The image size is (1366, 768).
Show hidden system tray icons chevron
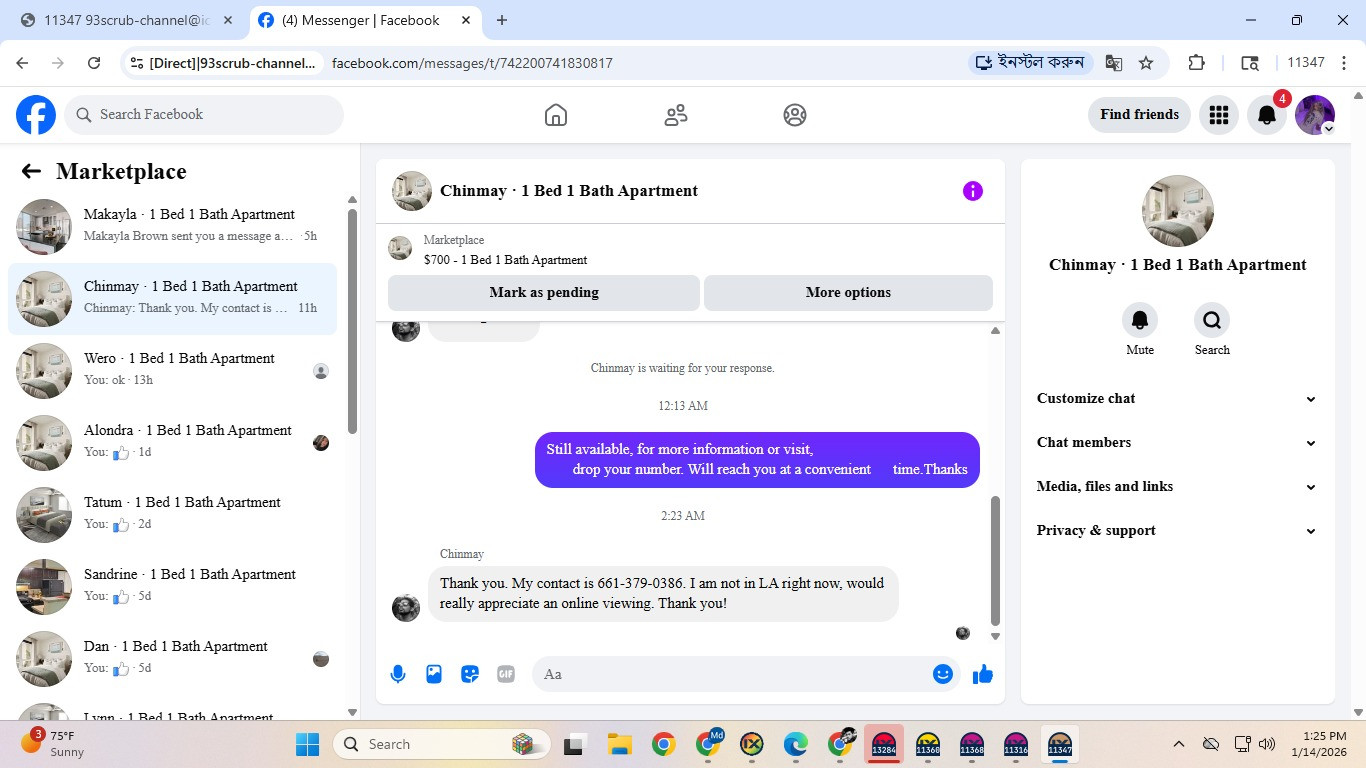click(x=1179, y=744)
